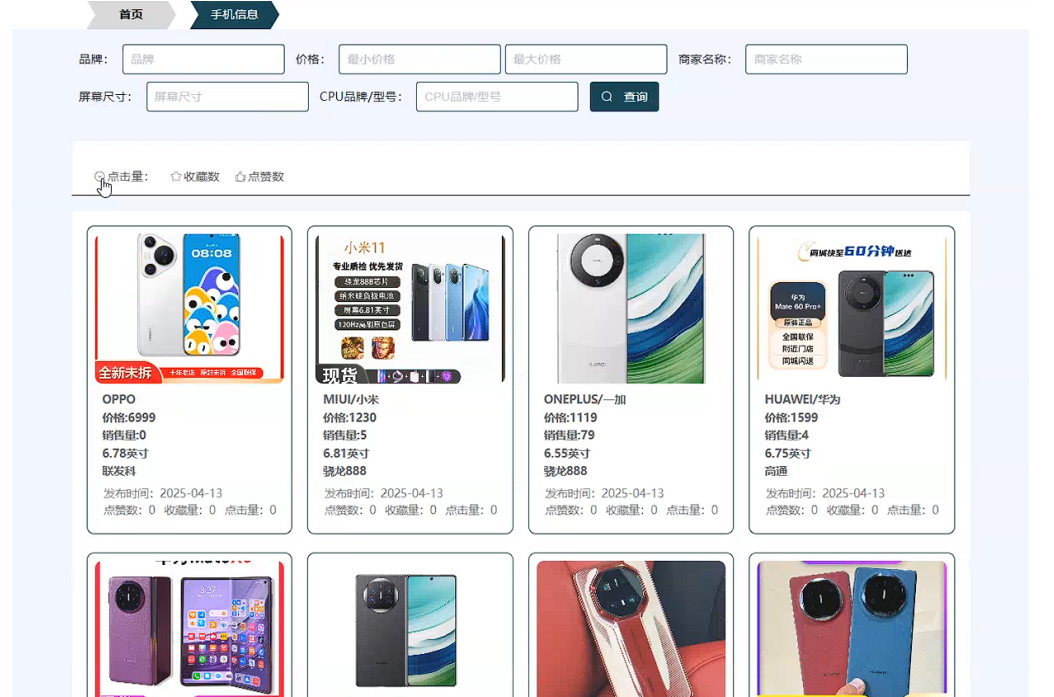Click the 最小价格 input field

click(x=419, y=59)
